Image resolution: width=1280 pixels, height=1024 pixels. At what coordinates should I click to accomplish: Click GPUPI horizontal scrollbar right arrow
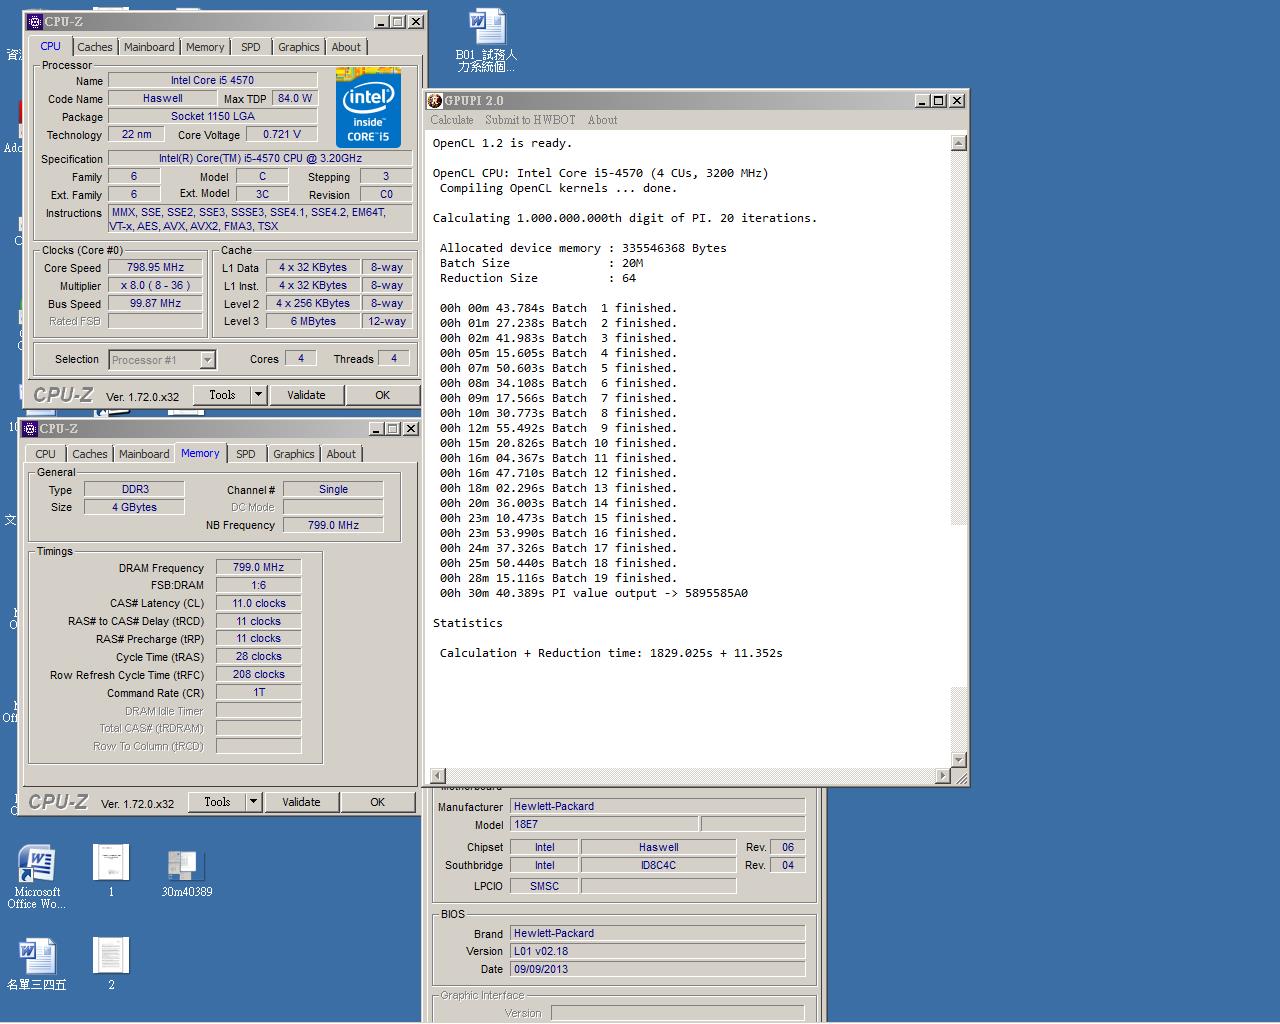point(943,776)
